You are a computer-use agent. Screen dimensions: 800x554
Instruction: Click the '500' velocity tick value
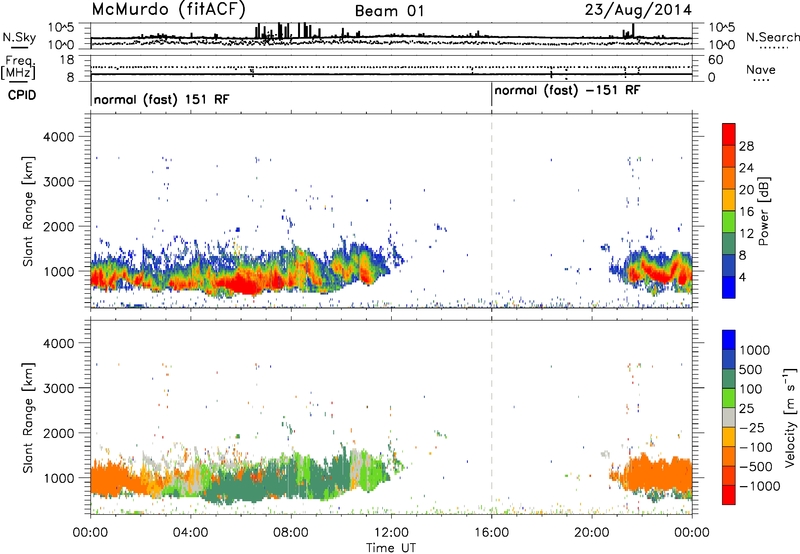click(753, 369)
